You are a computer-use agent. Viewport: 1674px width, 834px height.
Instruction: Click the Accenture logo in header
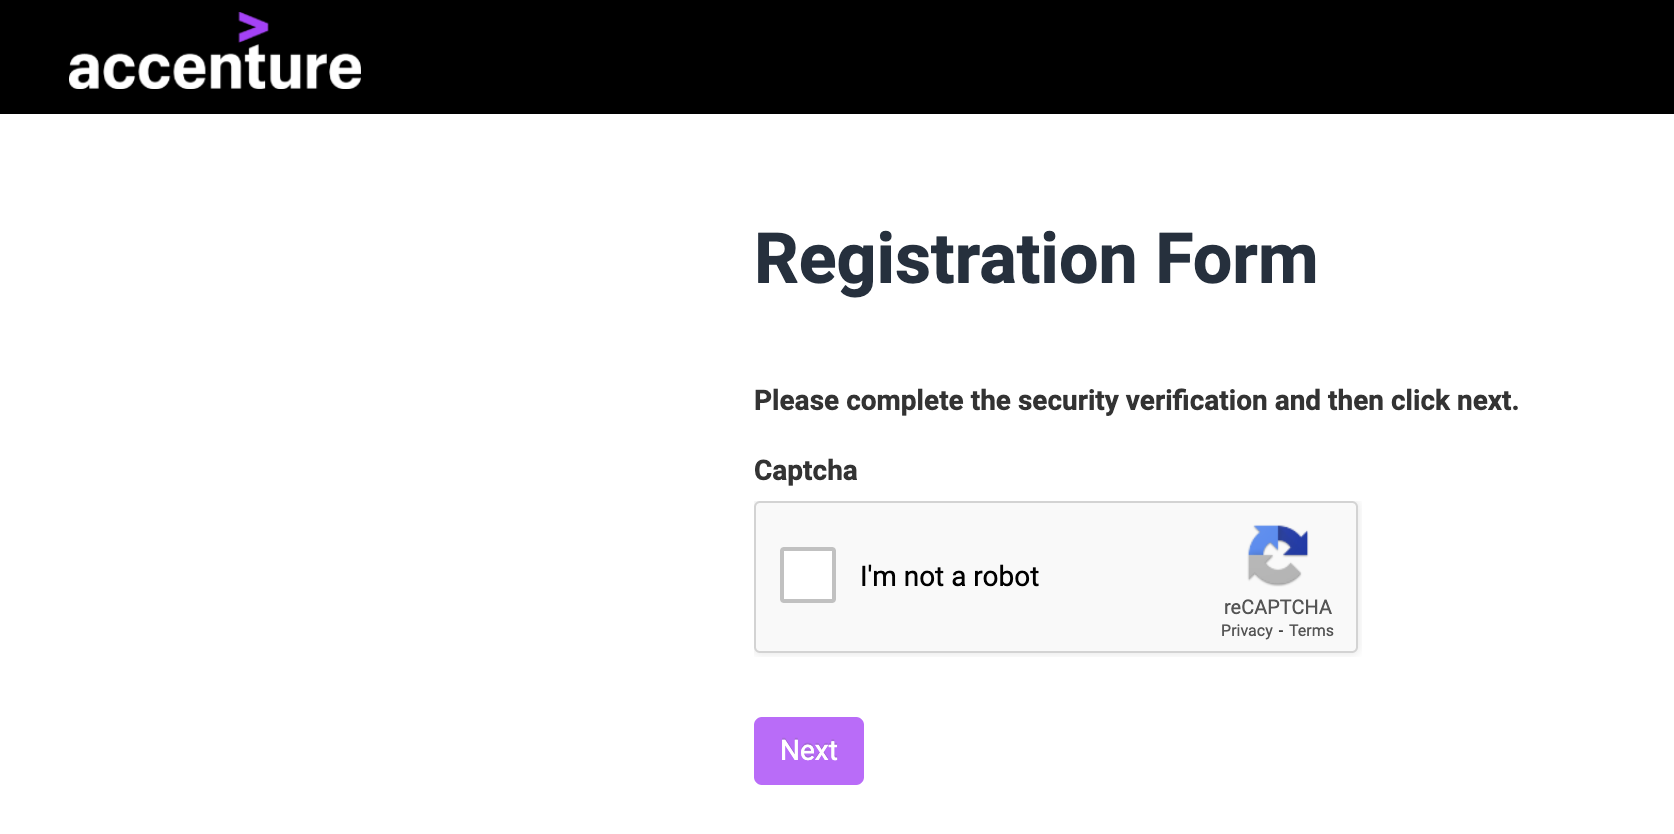pos(214,54)
